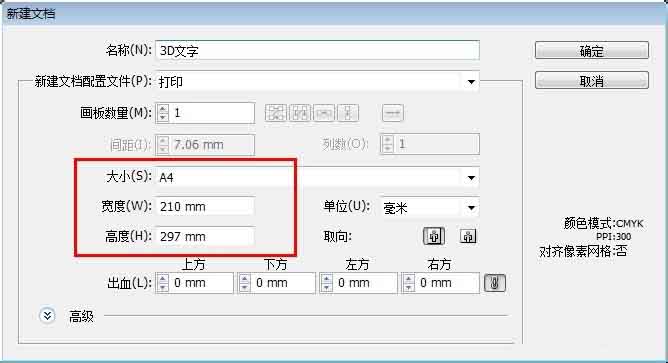The width and height of the screenshot is (668, 363).
Task: Click the right-to-left layout arrow icon
Action: point(392,113)
